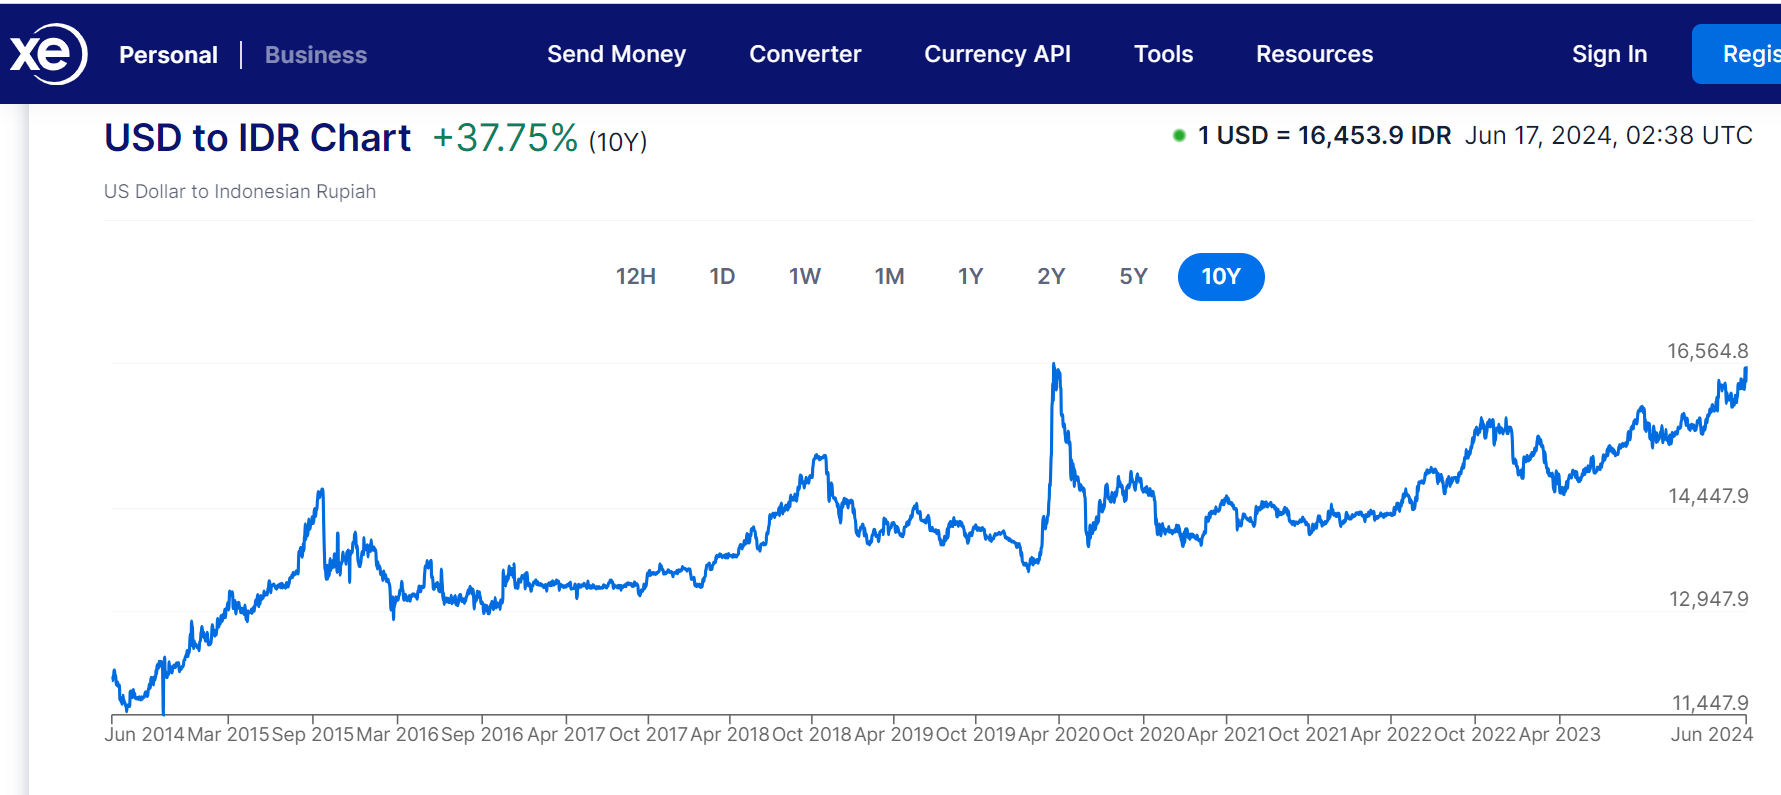This screenshot has height=795, width=1781.
Task: Show the 1Y chart range
Action: pyautogui.click(x=970, y=277)
